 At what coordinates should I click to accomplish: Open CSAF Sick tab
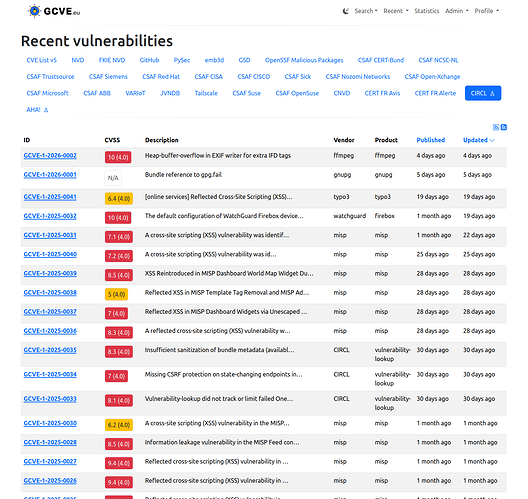(298, 77)
